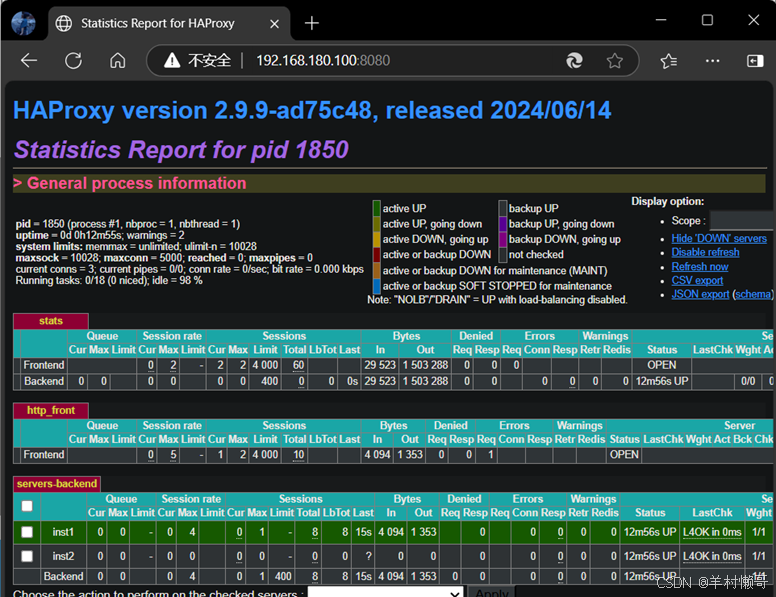The height and width of the screenshot is (597, 776).
Task: Check the inst2 server checkbox
Action: (27, 556)
